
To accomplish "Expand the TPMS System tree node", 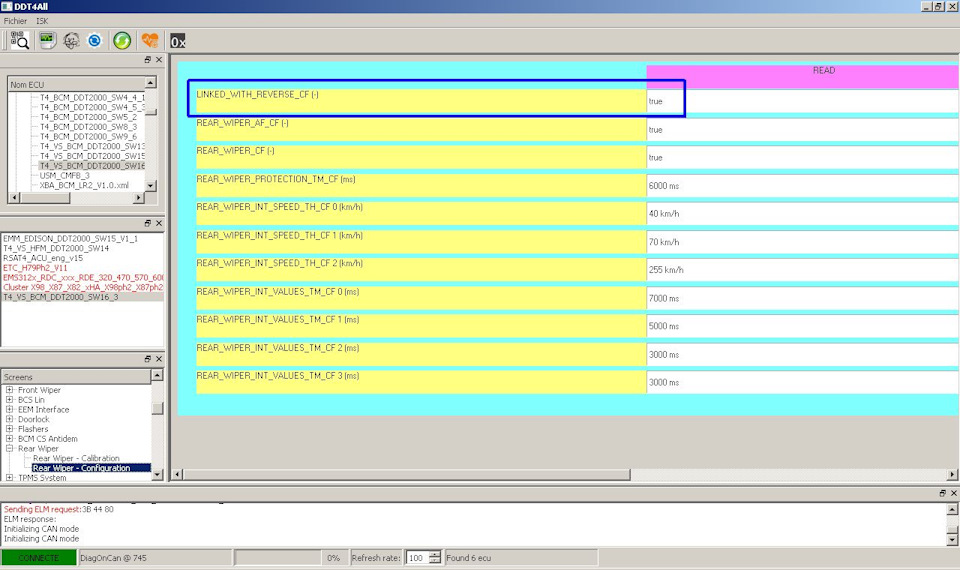I will click(9, 478).
